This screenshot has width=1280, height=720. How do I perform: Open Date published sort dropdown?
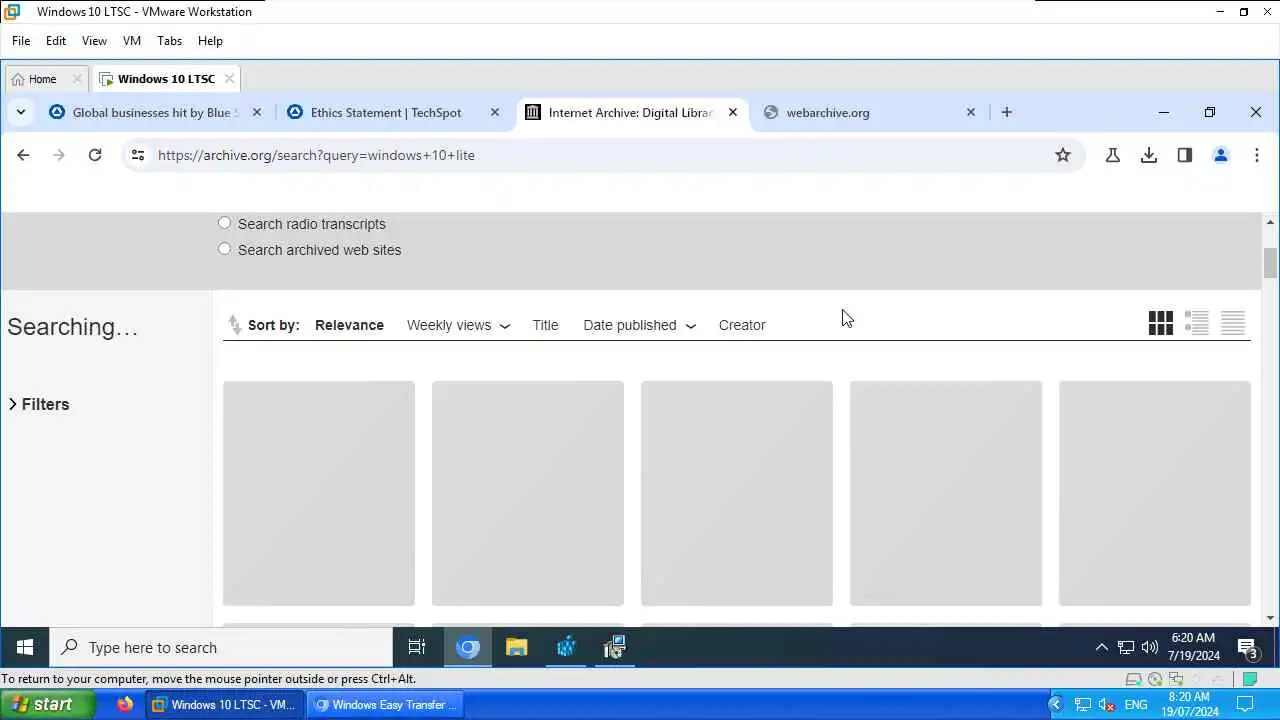point(639,325)
